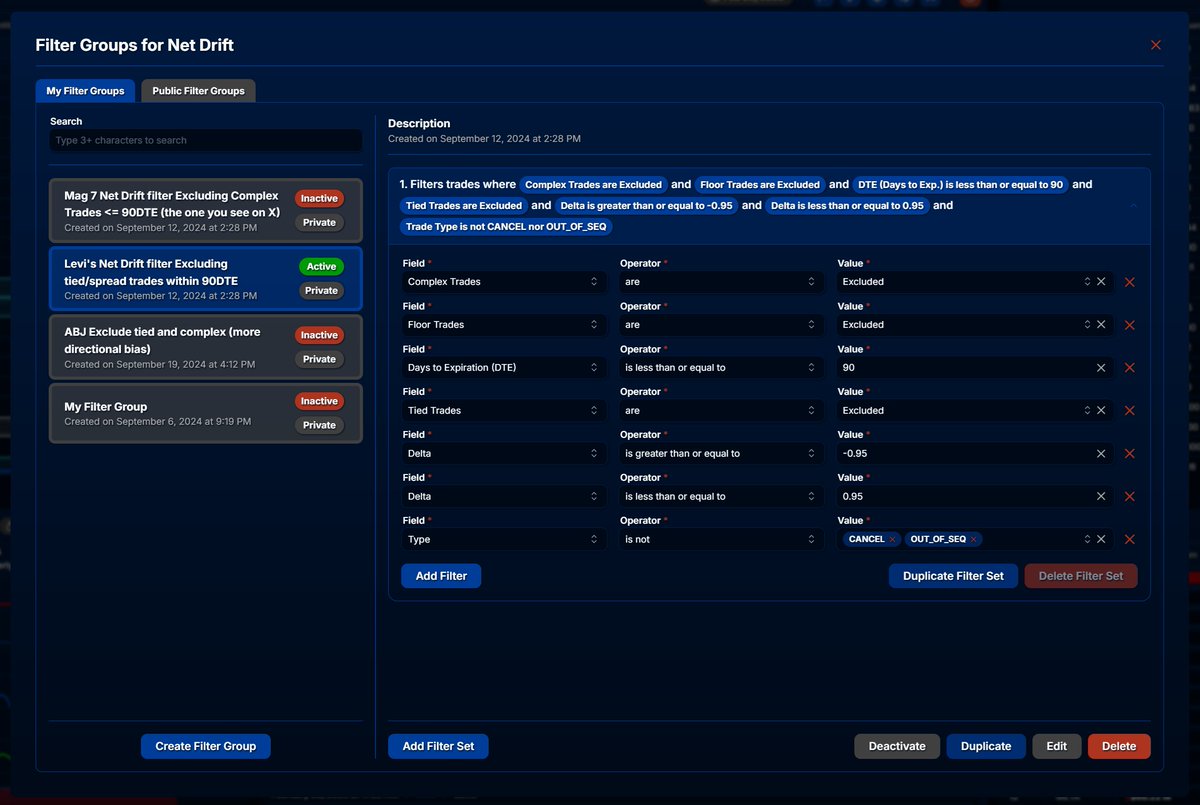The image size is (1200, 805).
Task: Open operator dropdown for Complex Trades row
Action: click(721, 282)
